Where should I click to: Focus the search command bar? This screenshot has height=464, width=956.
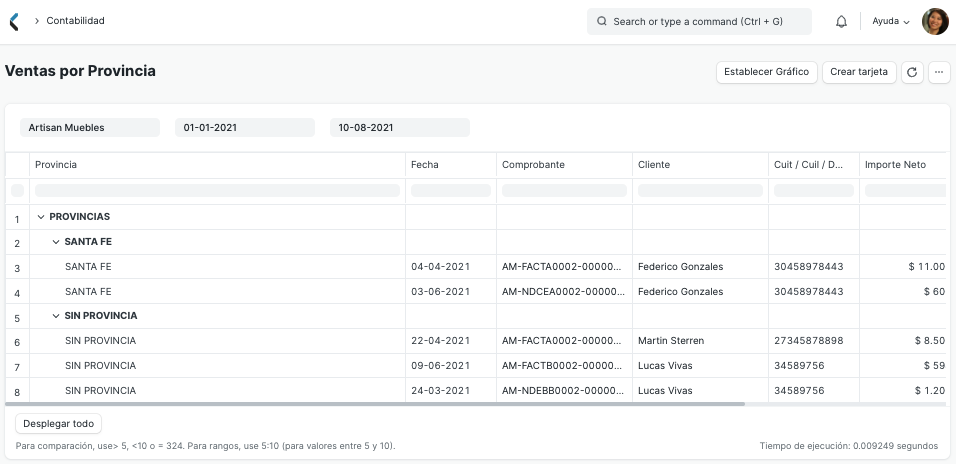699,21
